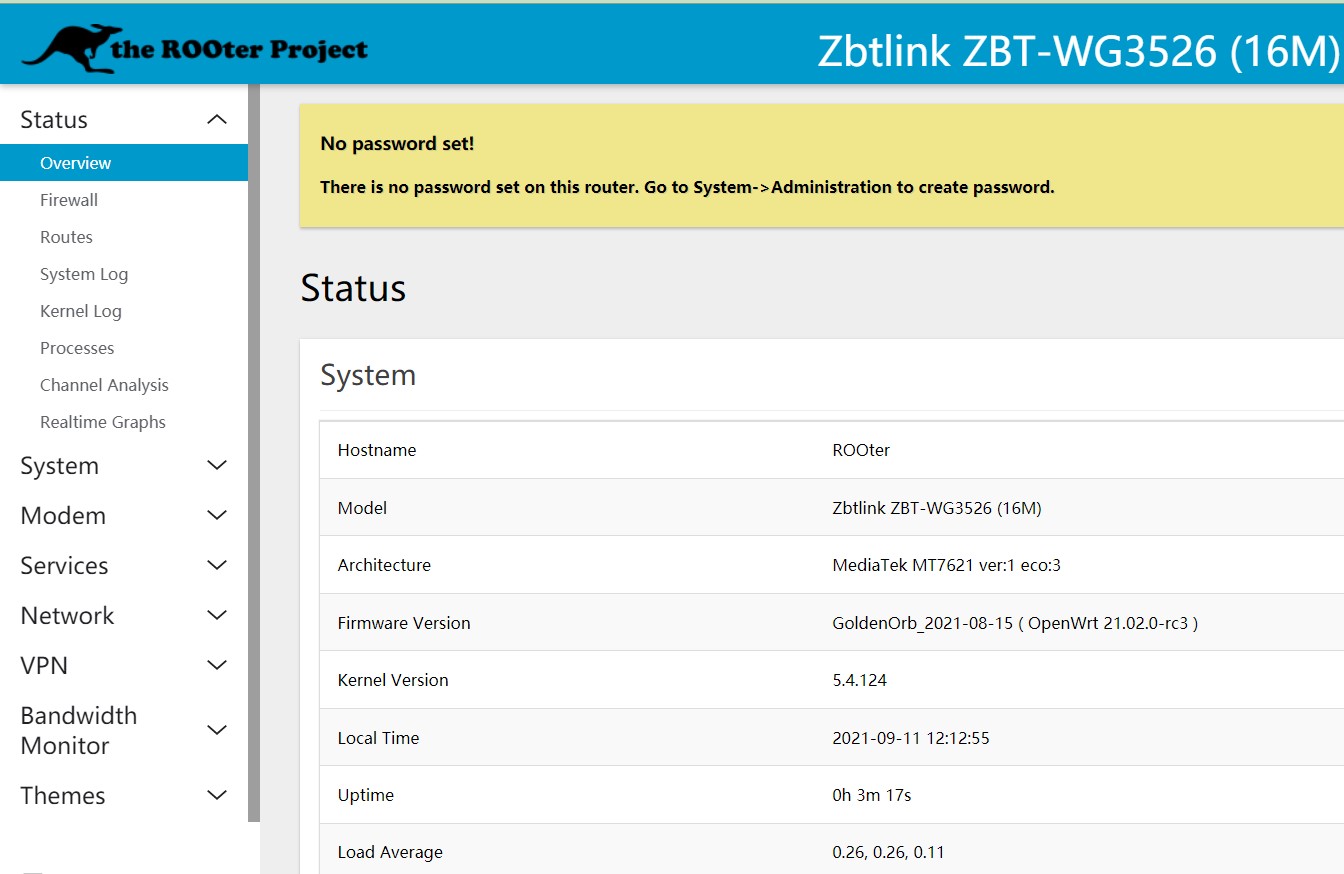1344x874 pixels.
Task: Click the Uptime row label
Action: (366, 795)
